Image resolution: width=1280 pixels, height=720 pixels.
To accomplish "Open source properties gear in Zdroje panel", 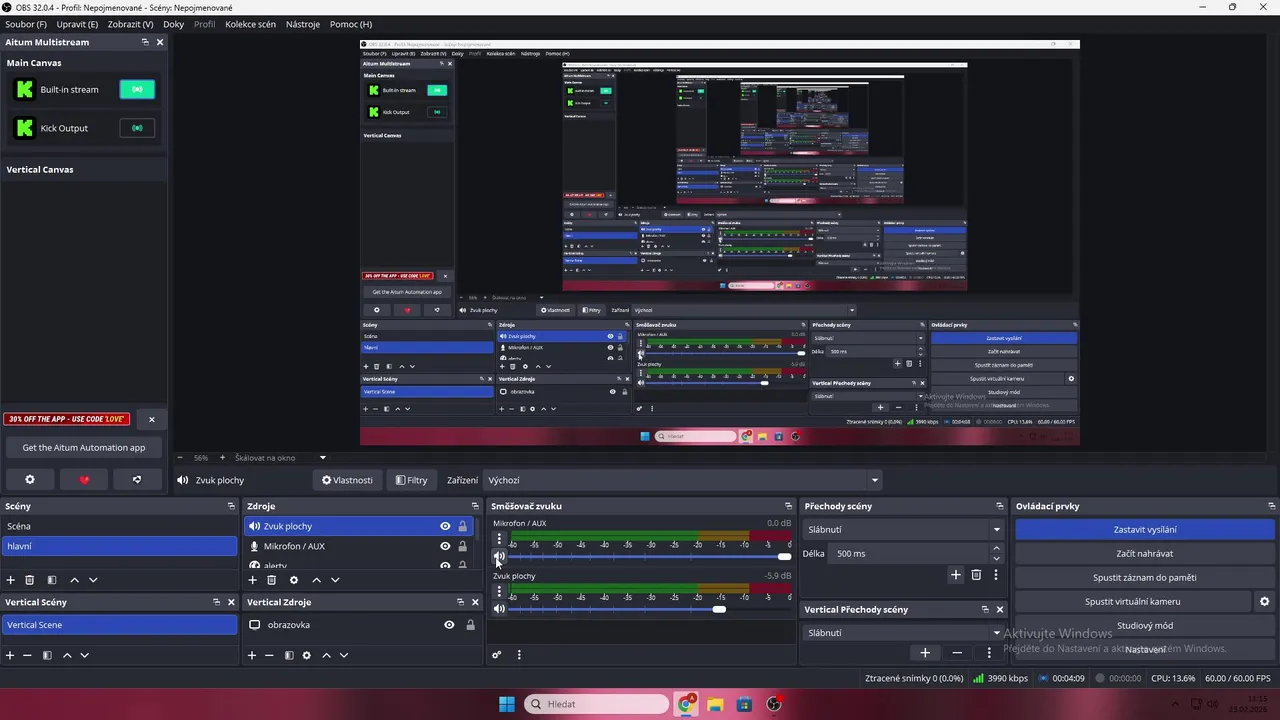I will coord(294,580).
